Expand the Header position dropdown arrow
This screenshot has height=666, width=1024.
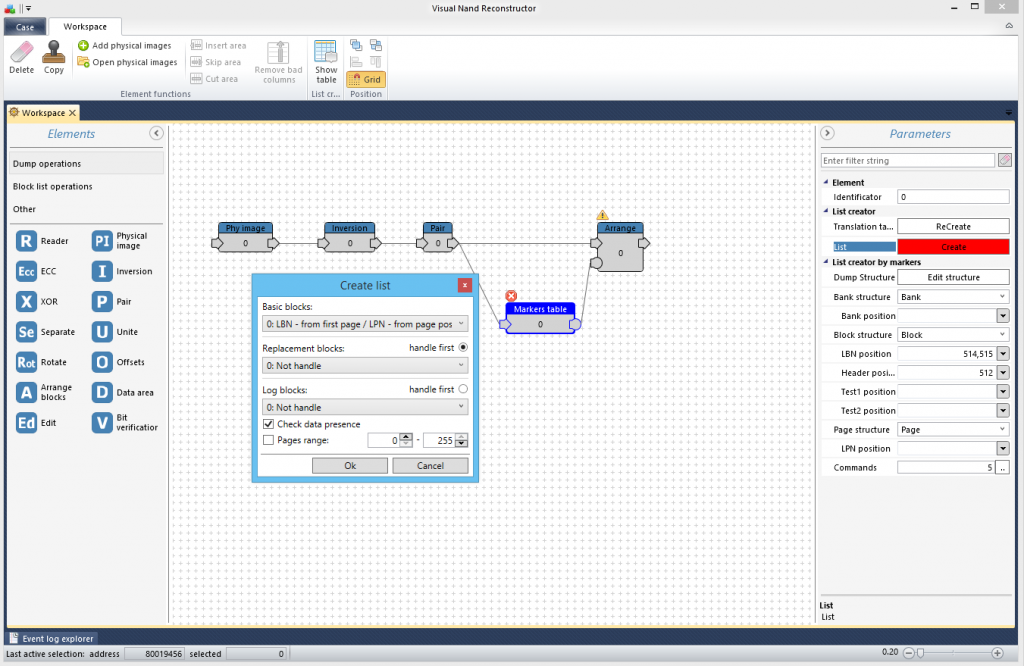1003,373
